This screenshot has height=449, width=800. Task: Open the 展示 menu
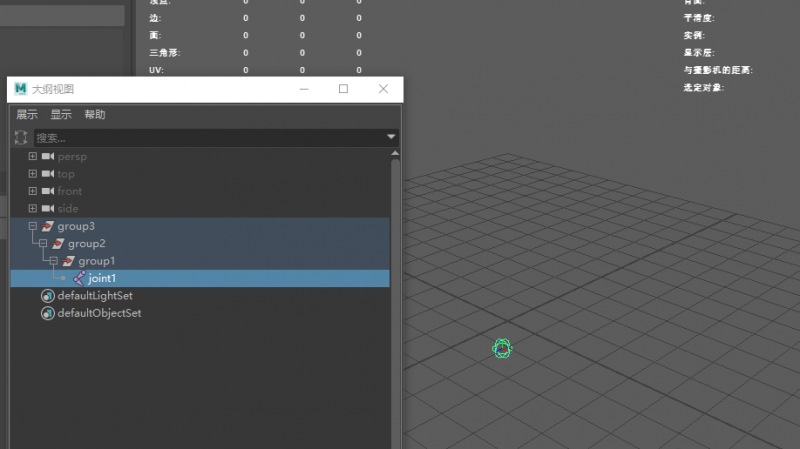click(27, 114)
